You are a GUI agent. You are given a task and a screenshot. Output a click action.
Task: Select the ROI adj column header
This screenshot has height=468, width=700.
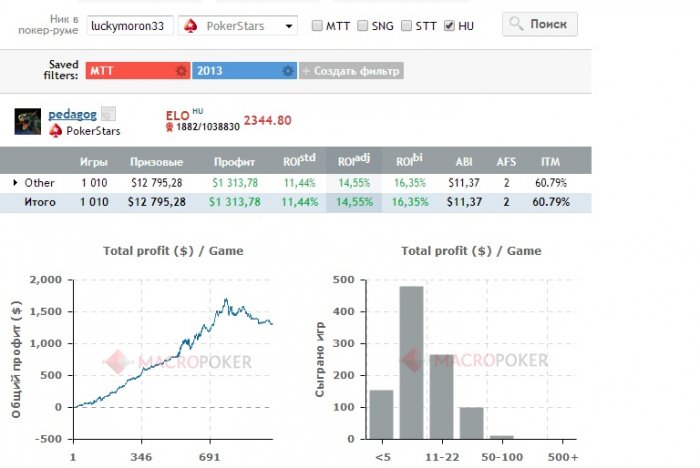tap(354, 160)
